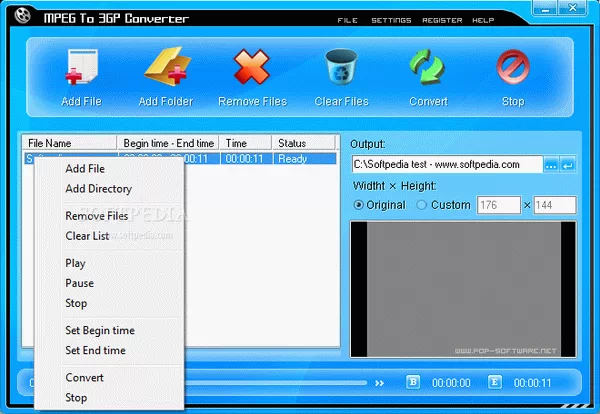
Task: Click the E end-time marker button
Action: pyautogui.click(x=494, y=381)
